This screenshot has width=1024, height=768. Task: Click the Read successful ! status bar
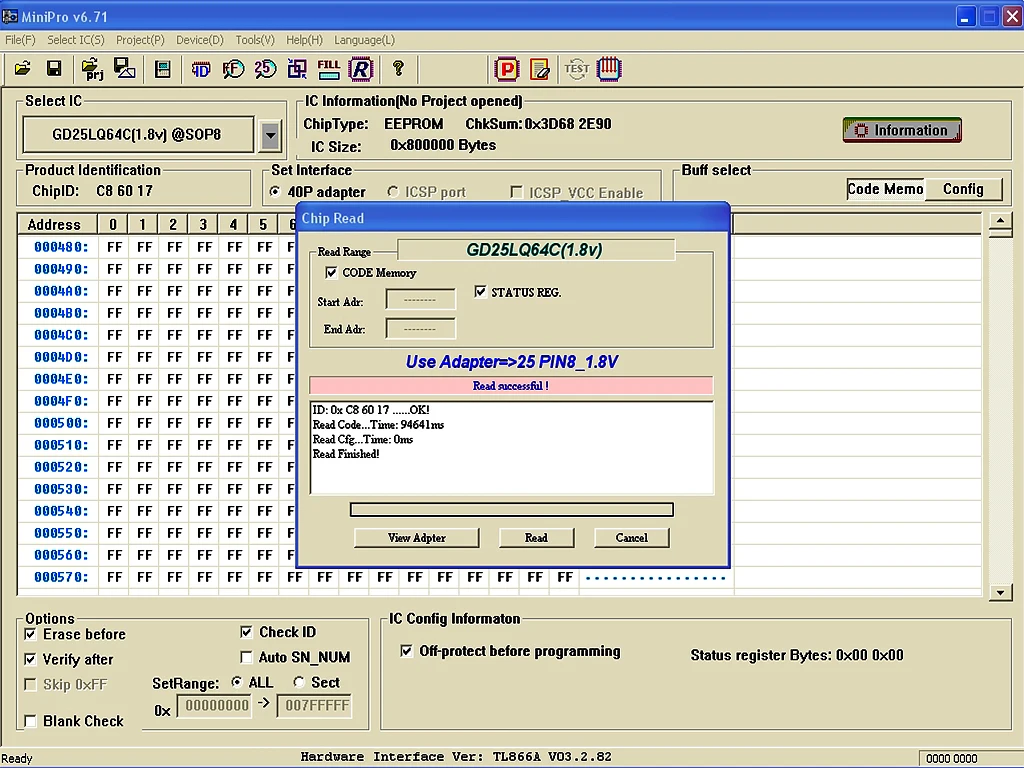tap(511, 385)
